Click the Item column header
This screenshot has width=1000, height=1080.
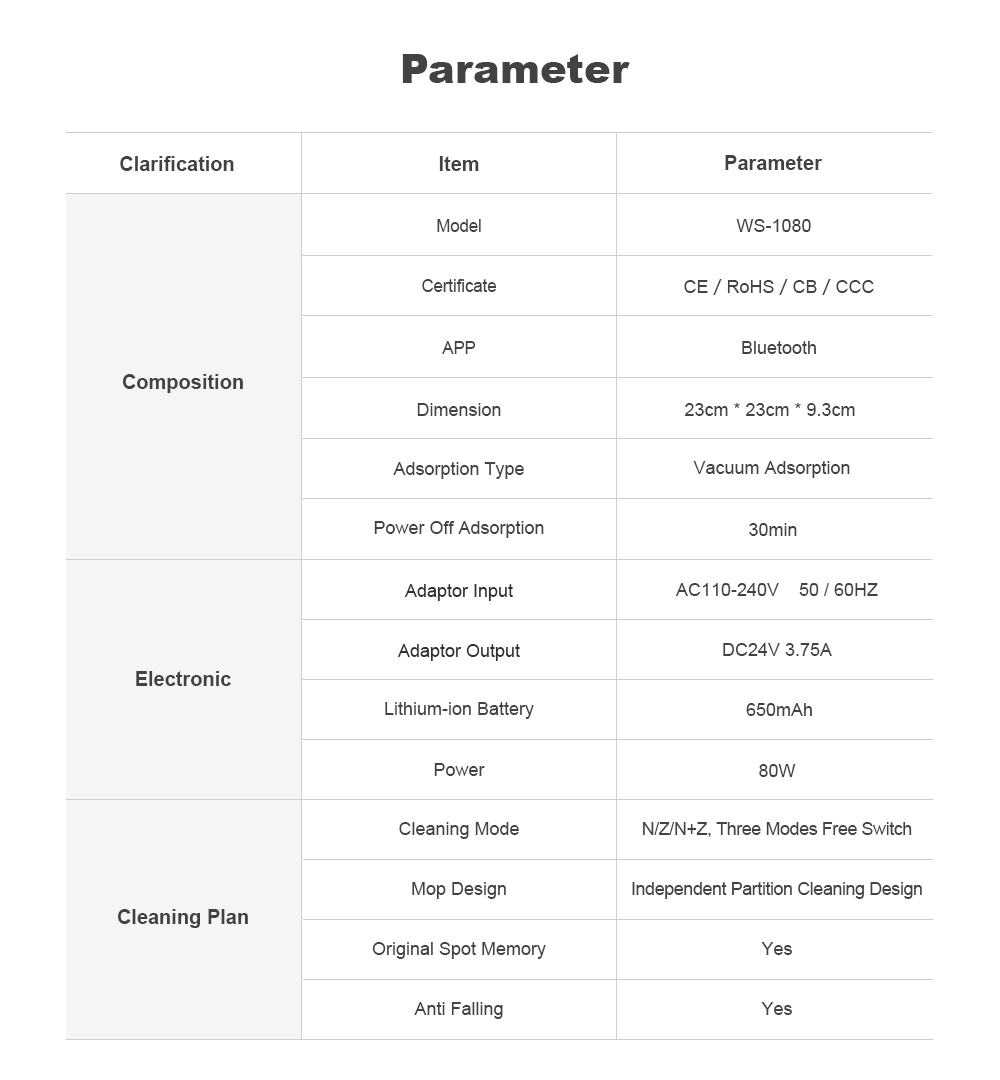458,164
